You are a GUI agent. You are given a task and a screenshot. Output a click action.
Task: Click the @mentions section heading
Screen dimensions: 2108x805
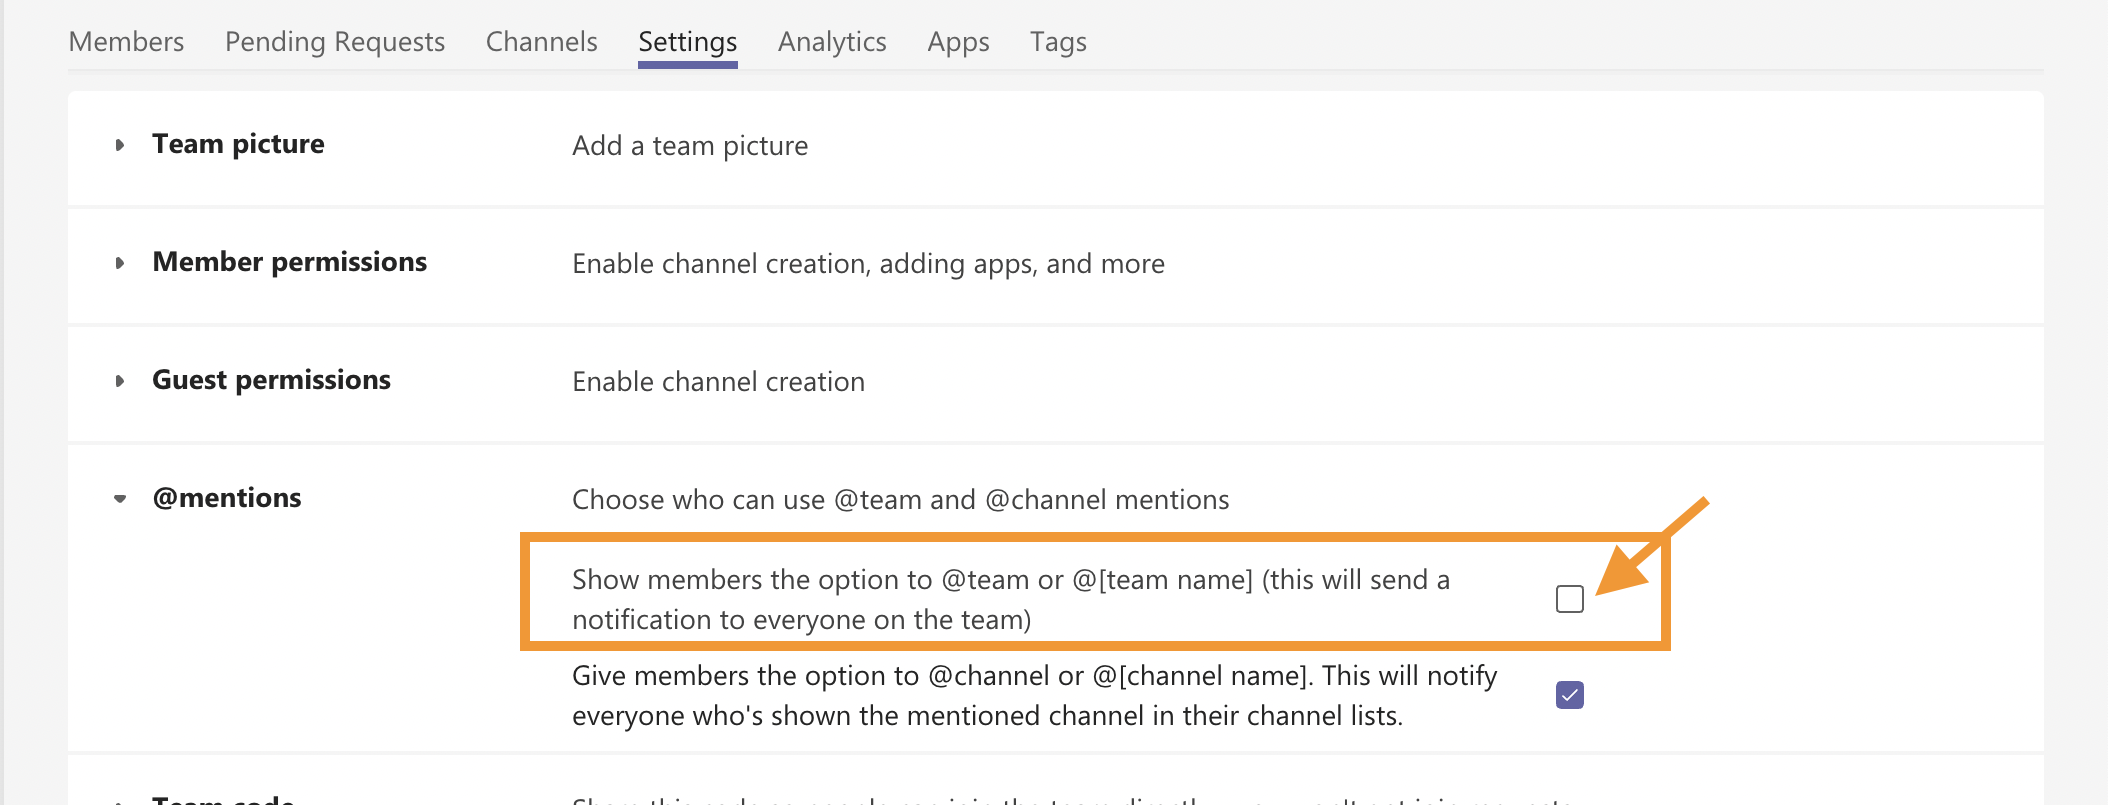click(226, 498)
